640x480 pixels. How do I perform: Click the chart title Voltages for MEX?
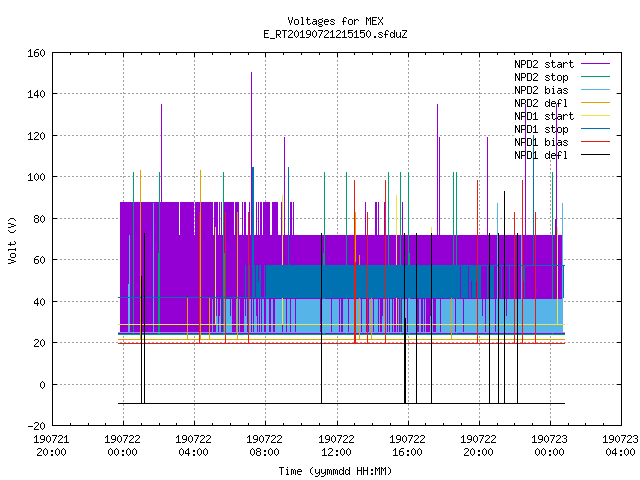point(335,21)
